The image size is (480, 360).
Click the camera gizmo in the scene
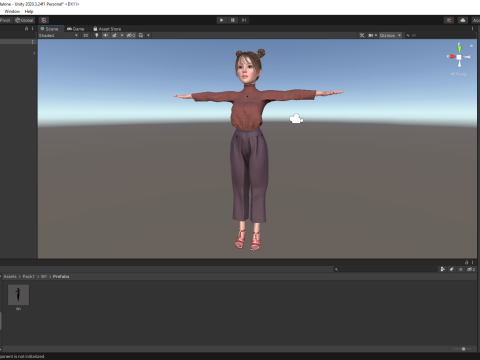296,119
